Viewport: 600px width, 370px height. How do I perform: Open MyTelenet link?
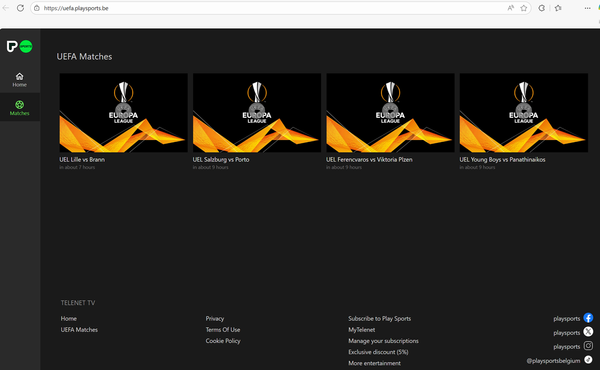(362, 329)
